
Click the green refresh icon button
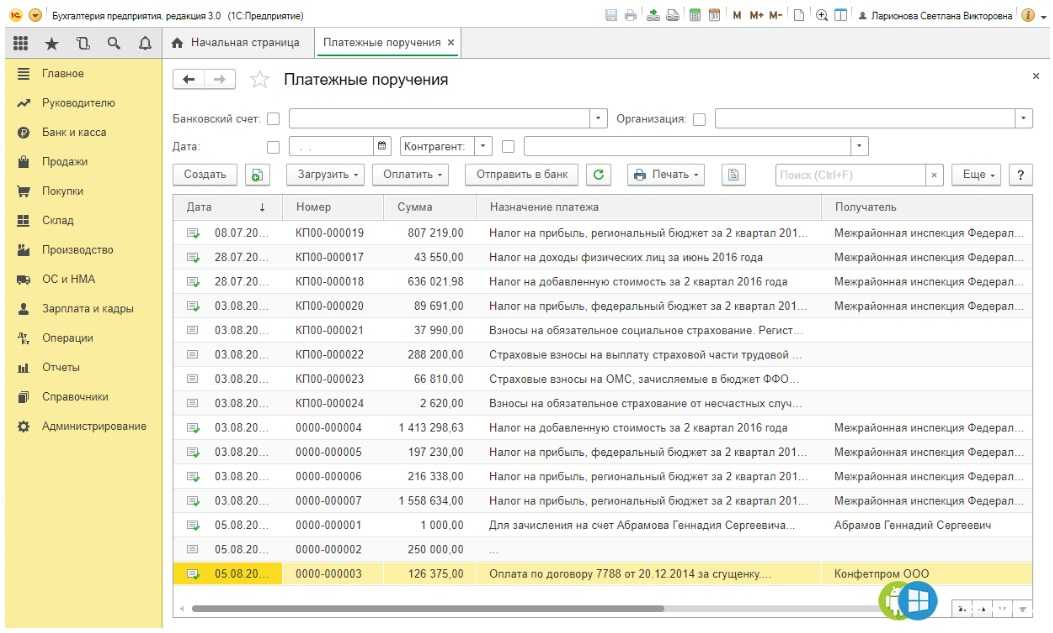[x=598, y=175]
